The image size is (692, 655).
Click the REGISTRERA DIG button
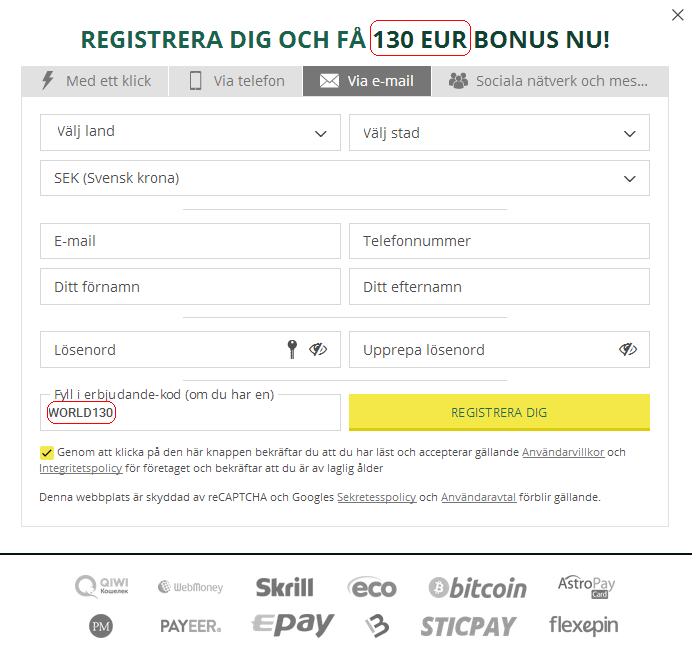click(499, 412)
